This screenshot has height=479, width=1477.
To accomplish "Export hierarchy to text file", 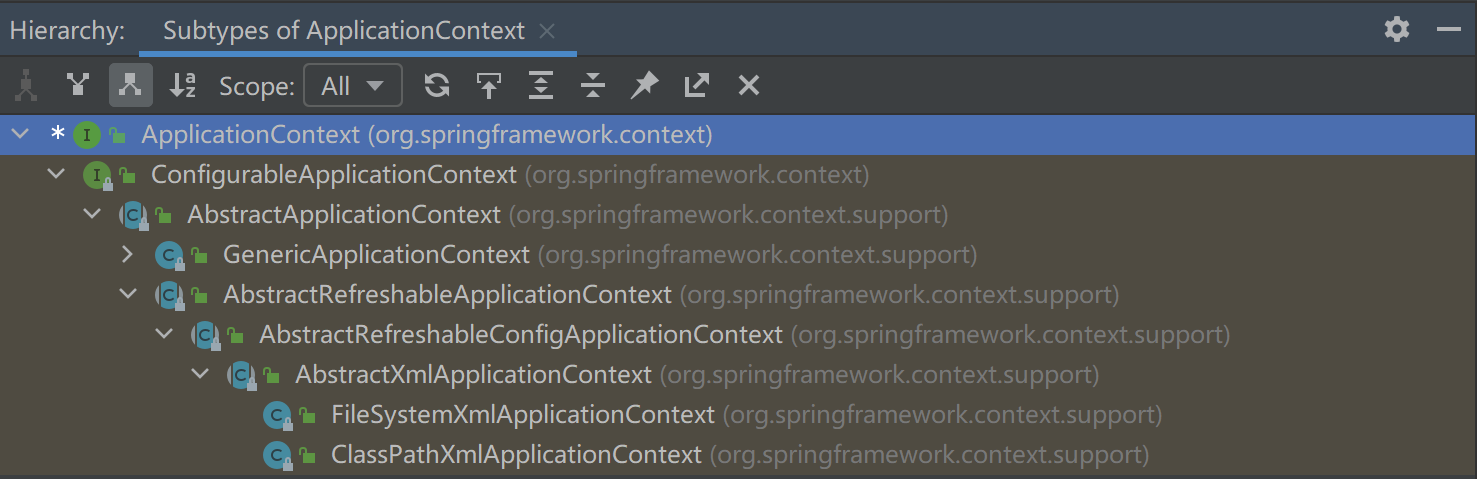I will pyautogui.click(x=697, y=86).
